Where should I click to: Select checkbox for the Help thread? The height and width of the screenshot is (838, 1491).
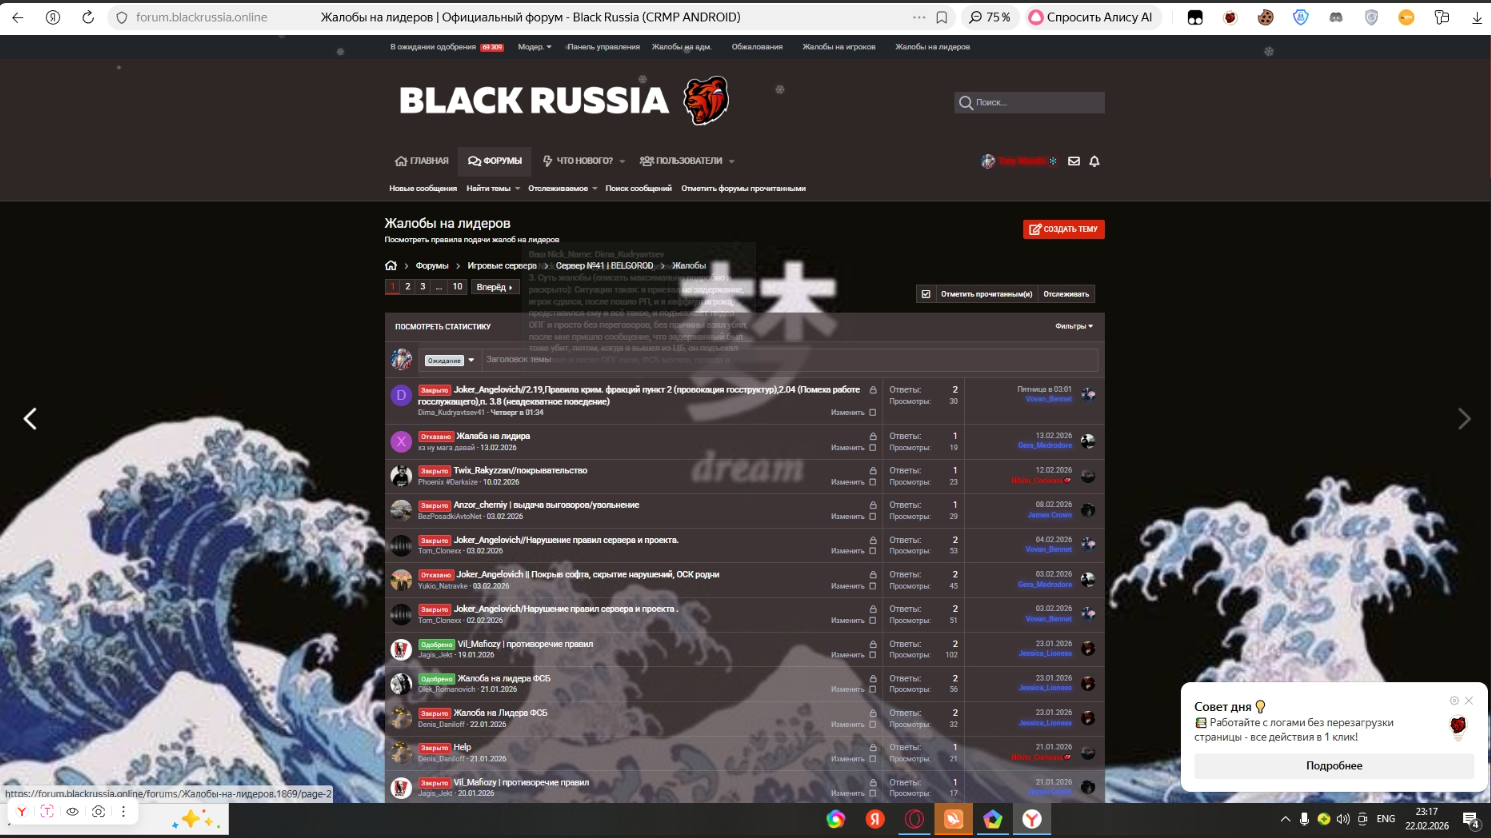[x=873, y=758]
